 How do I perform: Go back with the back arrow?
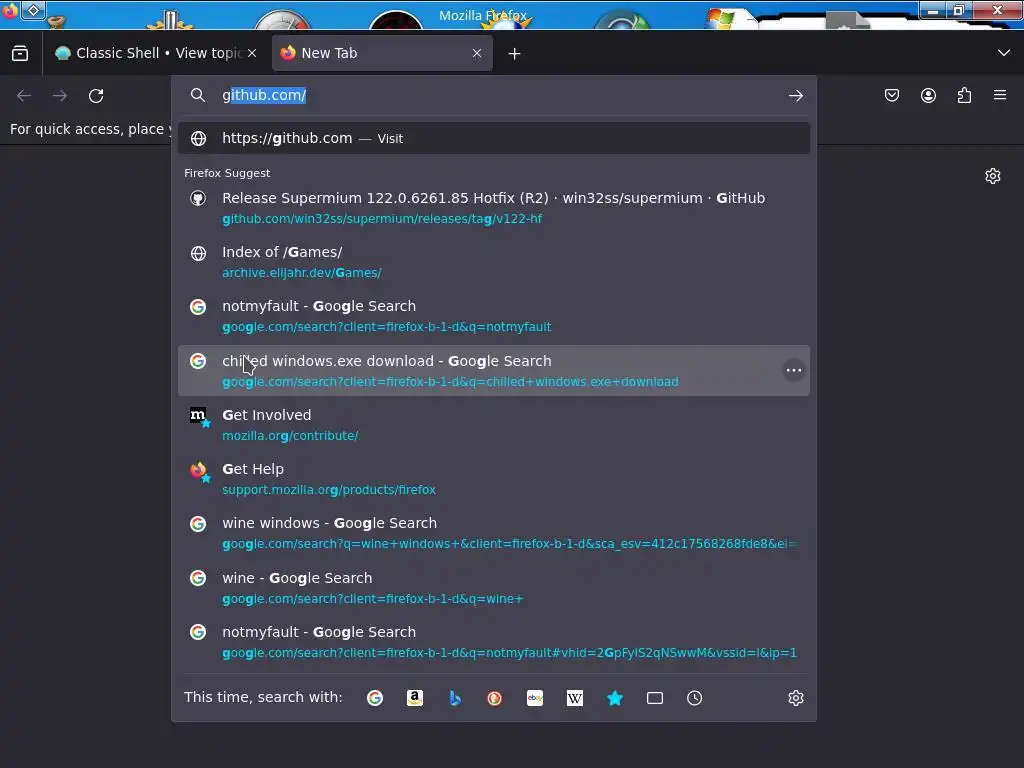pos(24,96)
